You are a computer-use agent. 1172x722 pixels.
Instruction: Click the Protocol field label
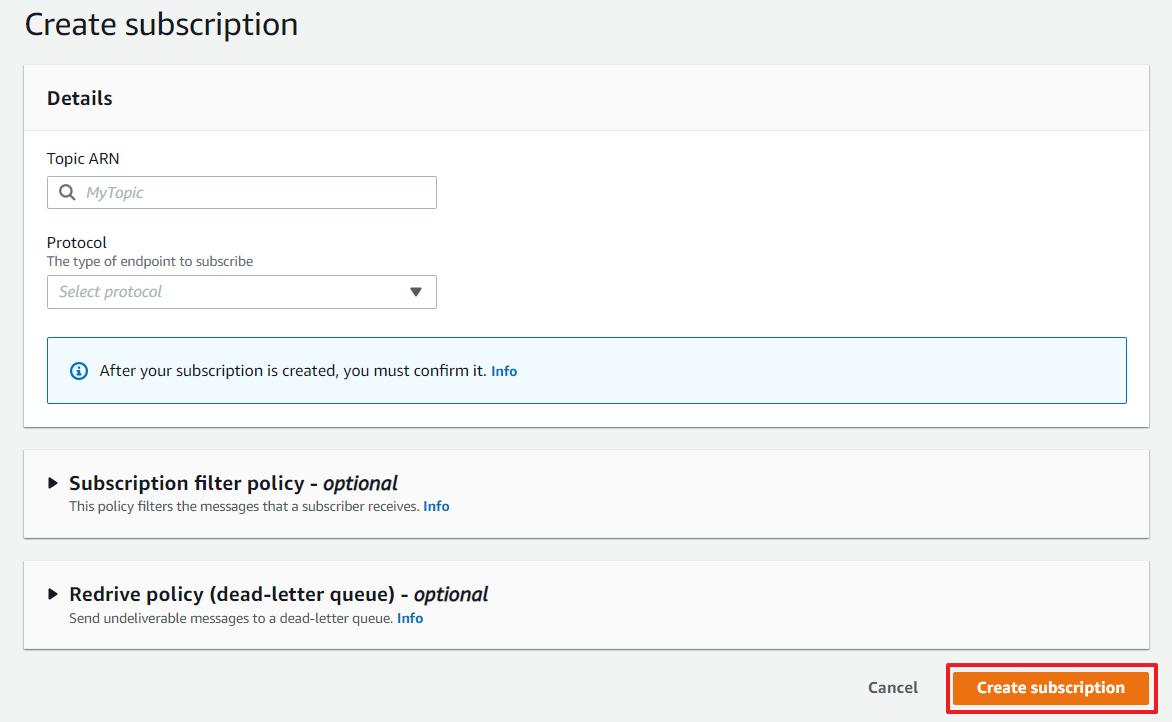pyautogui.click(x=77, y=242)
